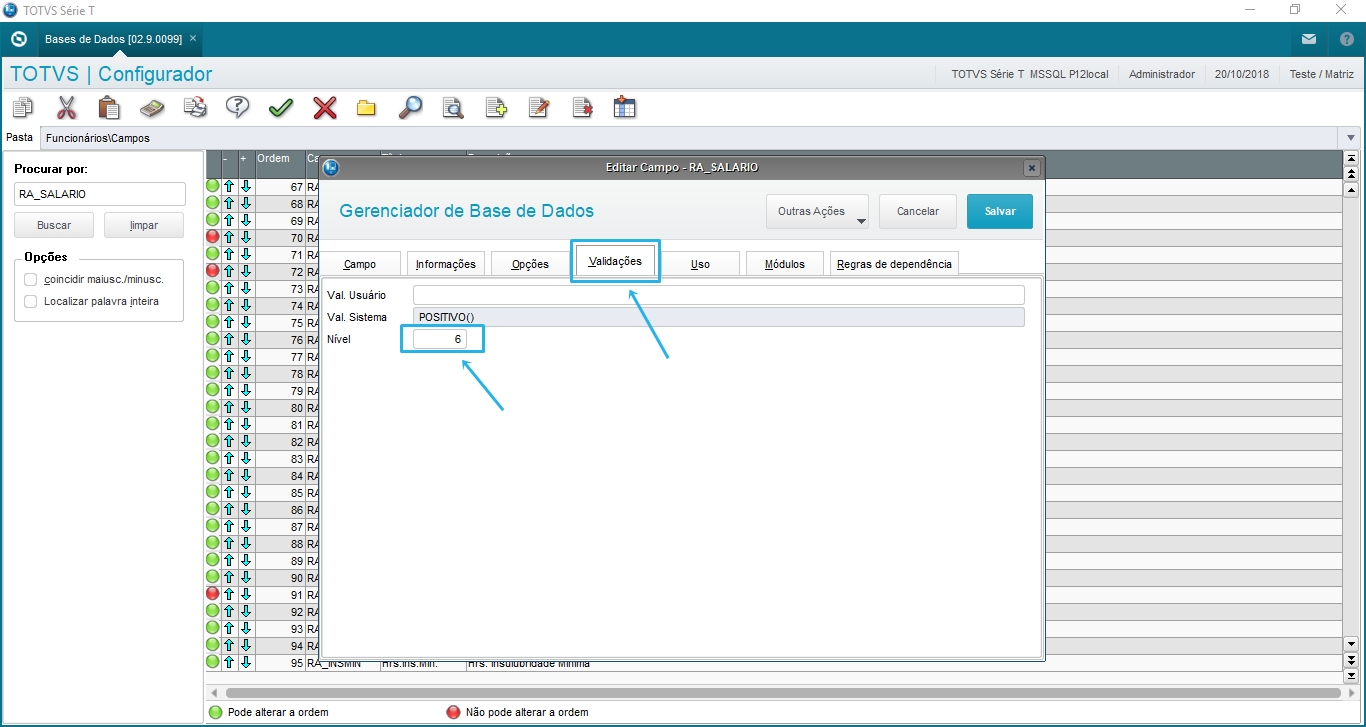Open the Help question-bubble icon
Screen dimensions: 1366x727
[x=238, y=107]
